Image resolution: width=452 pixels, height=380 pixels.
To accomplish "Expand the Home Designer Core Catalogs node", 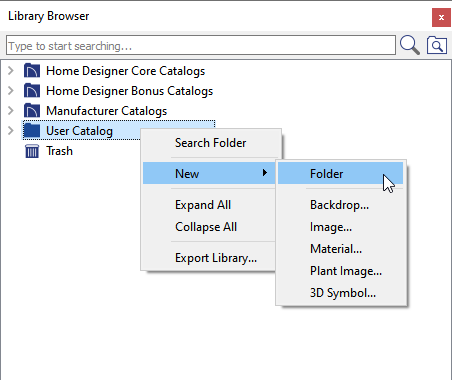I will click(11, 71).
